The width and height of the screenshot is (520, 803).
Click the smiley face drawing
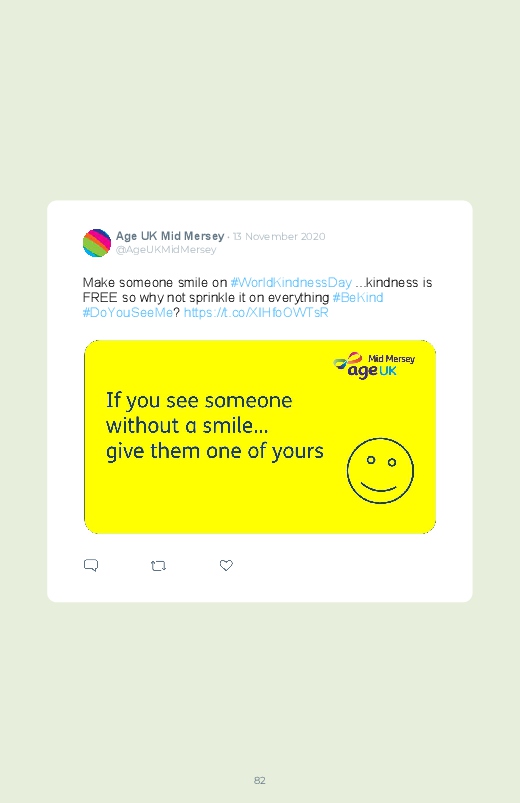pos(380,471)
